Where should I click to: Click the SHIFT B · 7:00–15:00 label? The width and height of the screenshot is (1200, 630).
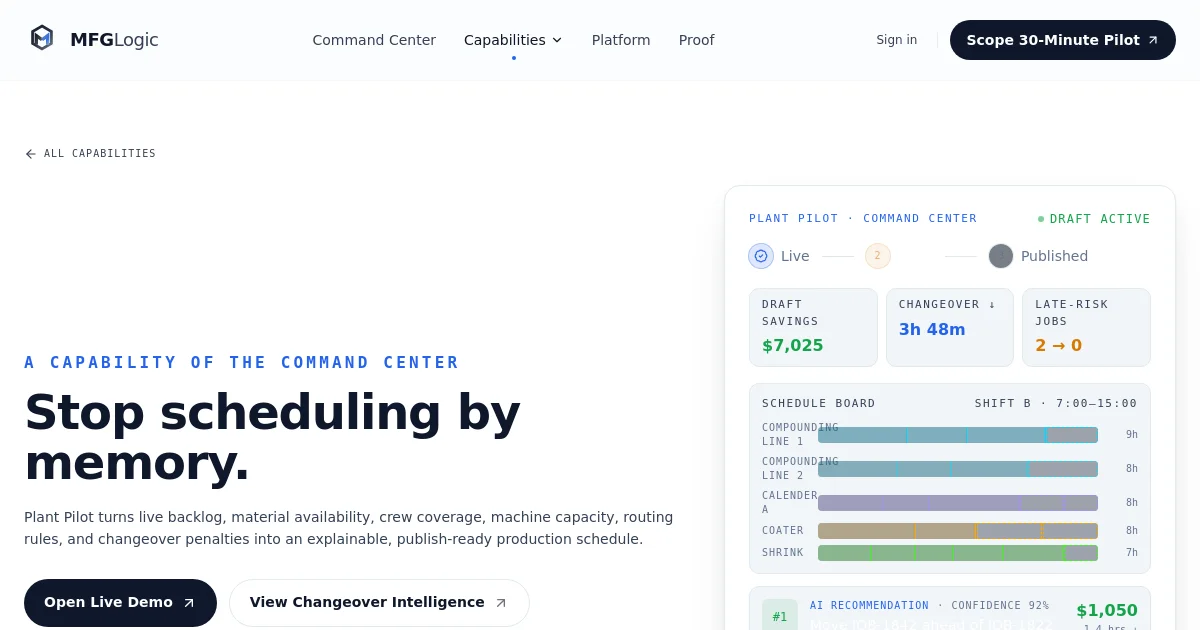1056,404
